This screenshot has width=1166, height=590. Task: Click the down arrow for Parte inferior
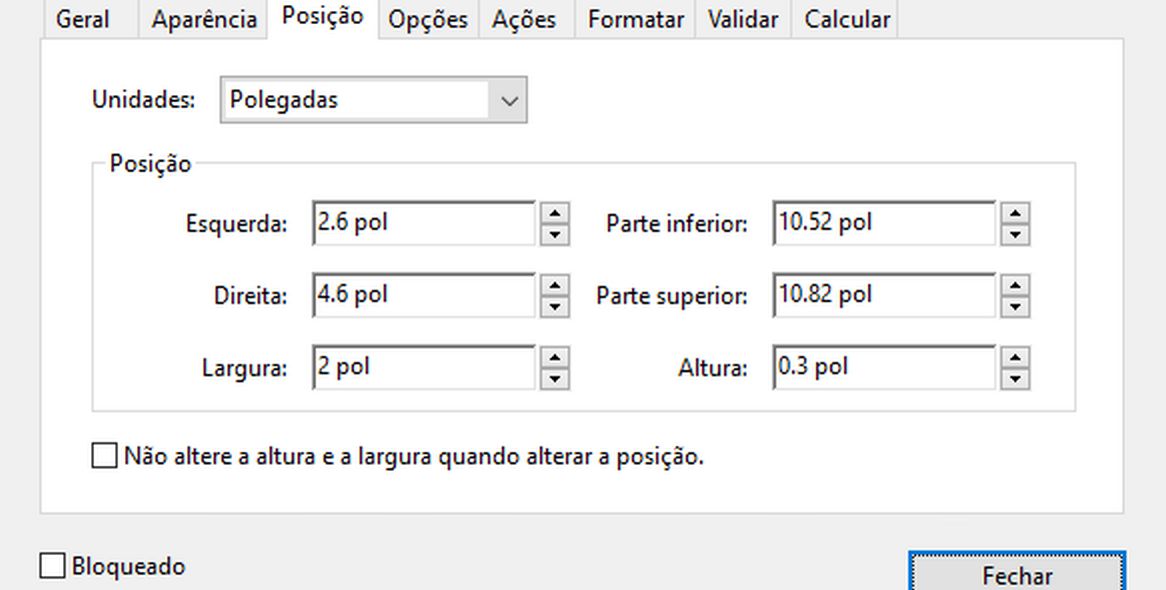(x=1015, y=232)
